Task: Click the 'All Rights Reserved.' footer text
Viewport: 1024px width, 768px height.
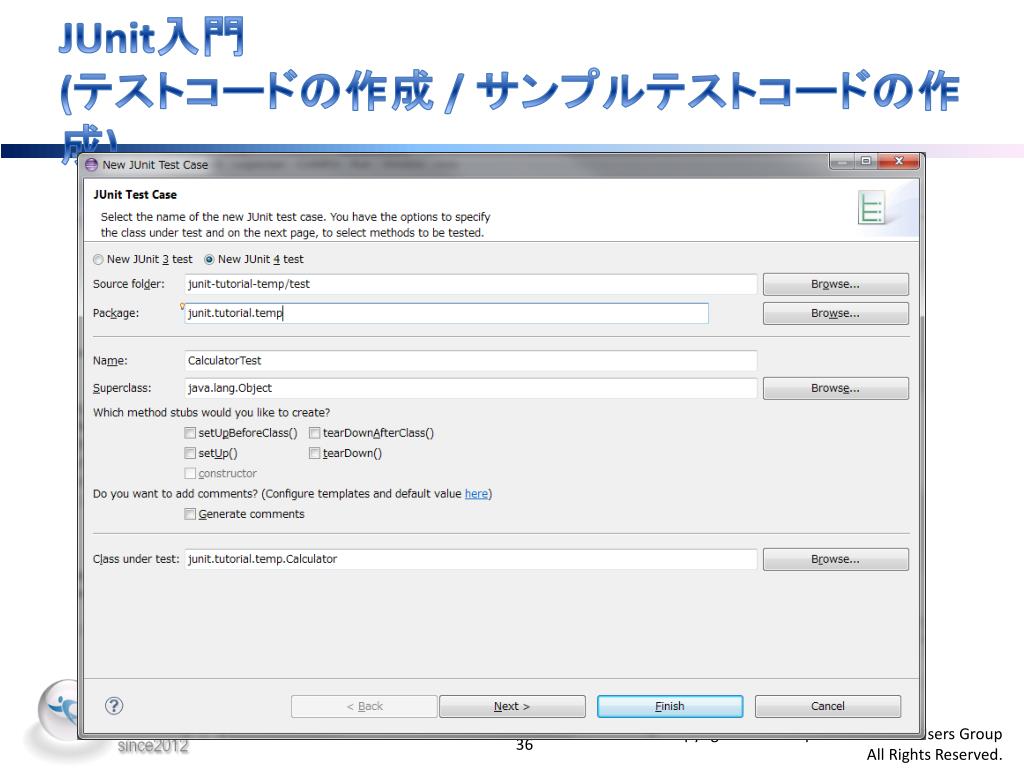Action: [x=935, y=754]
